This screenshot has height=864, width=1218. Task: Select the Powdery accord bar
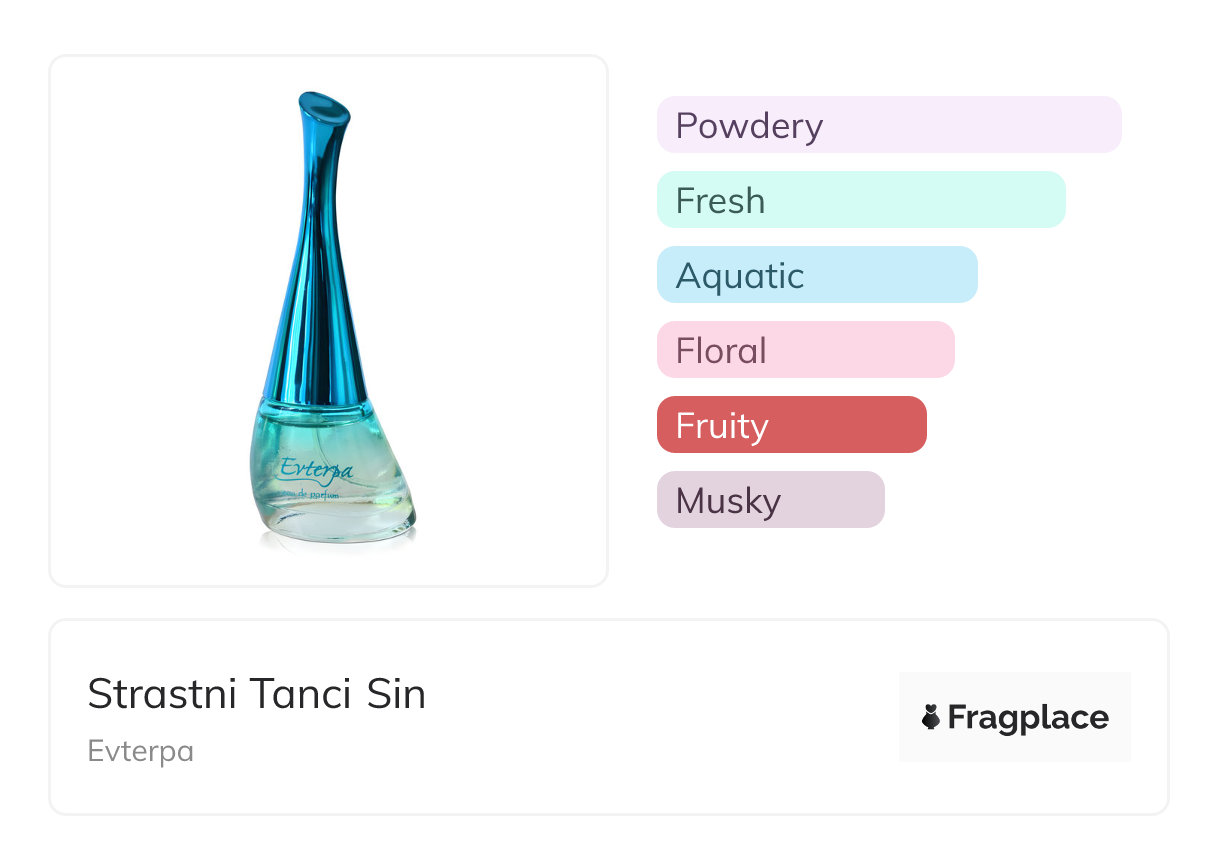(889, 125)
